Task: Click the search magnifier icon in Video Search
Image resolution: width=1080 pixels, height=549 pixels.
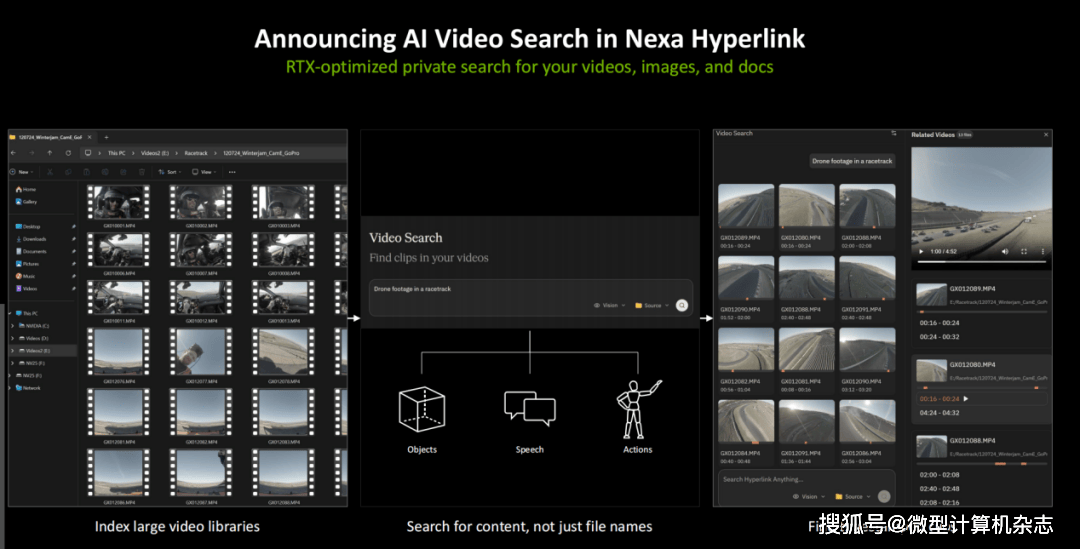Action: click(682, 305)
